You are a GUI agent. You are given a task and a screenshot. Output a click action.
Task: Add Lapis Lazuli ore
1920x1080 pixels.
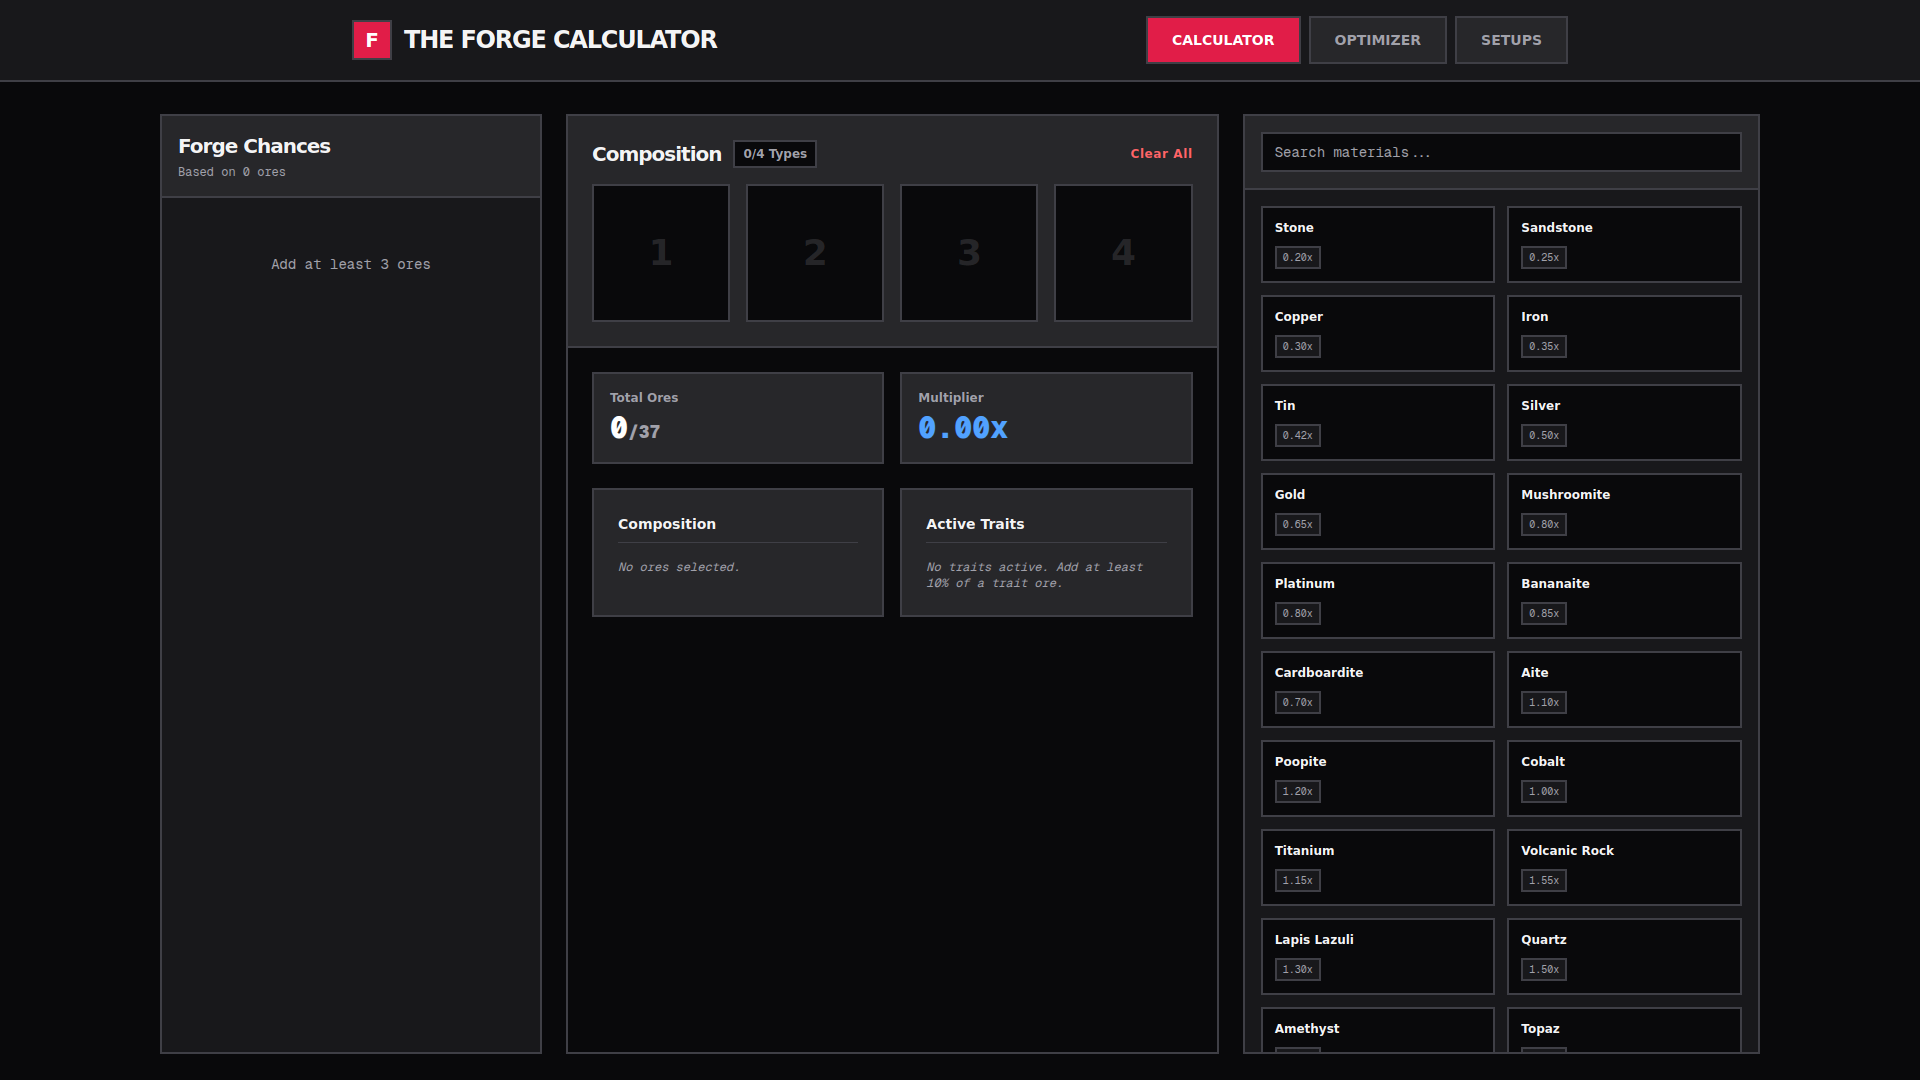(1377, 956)
